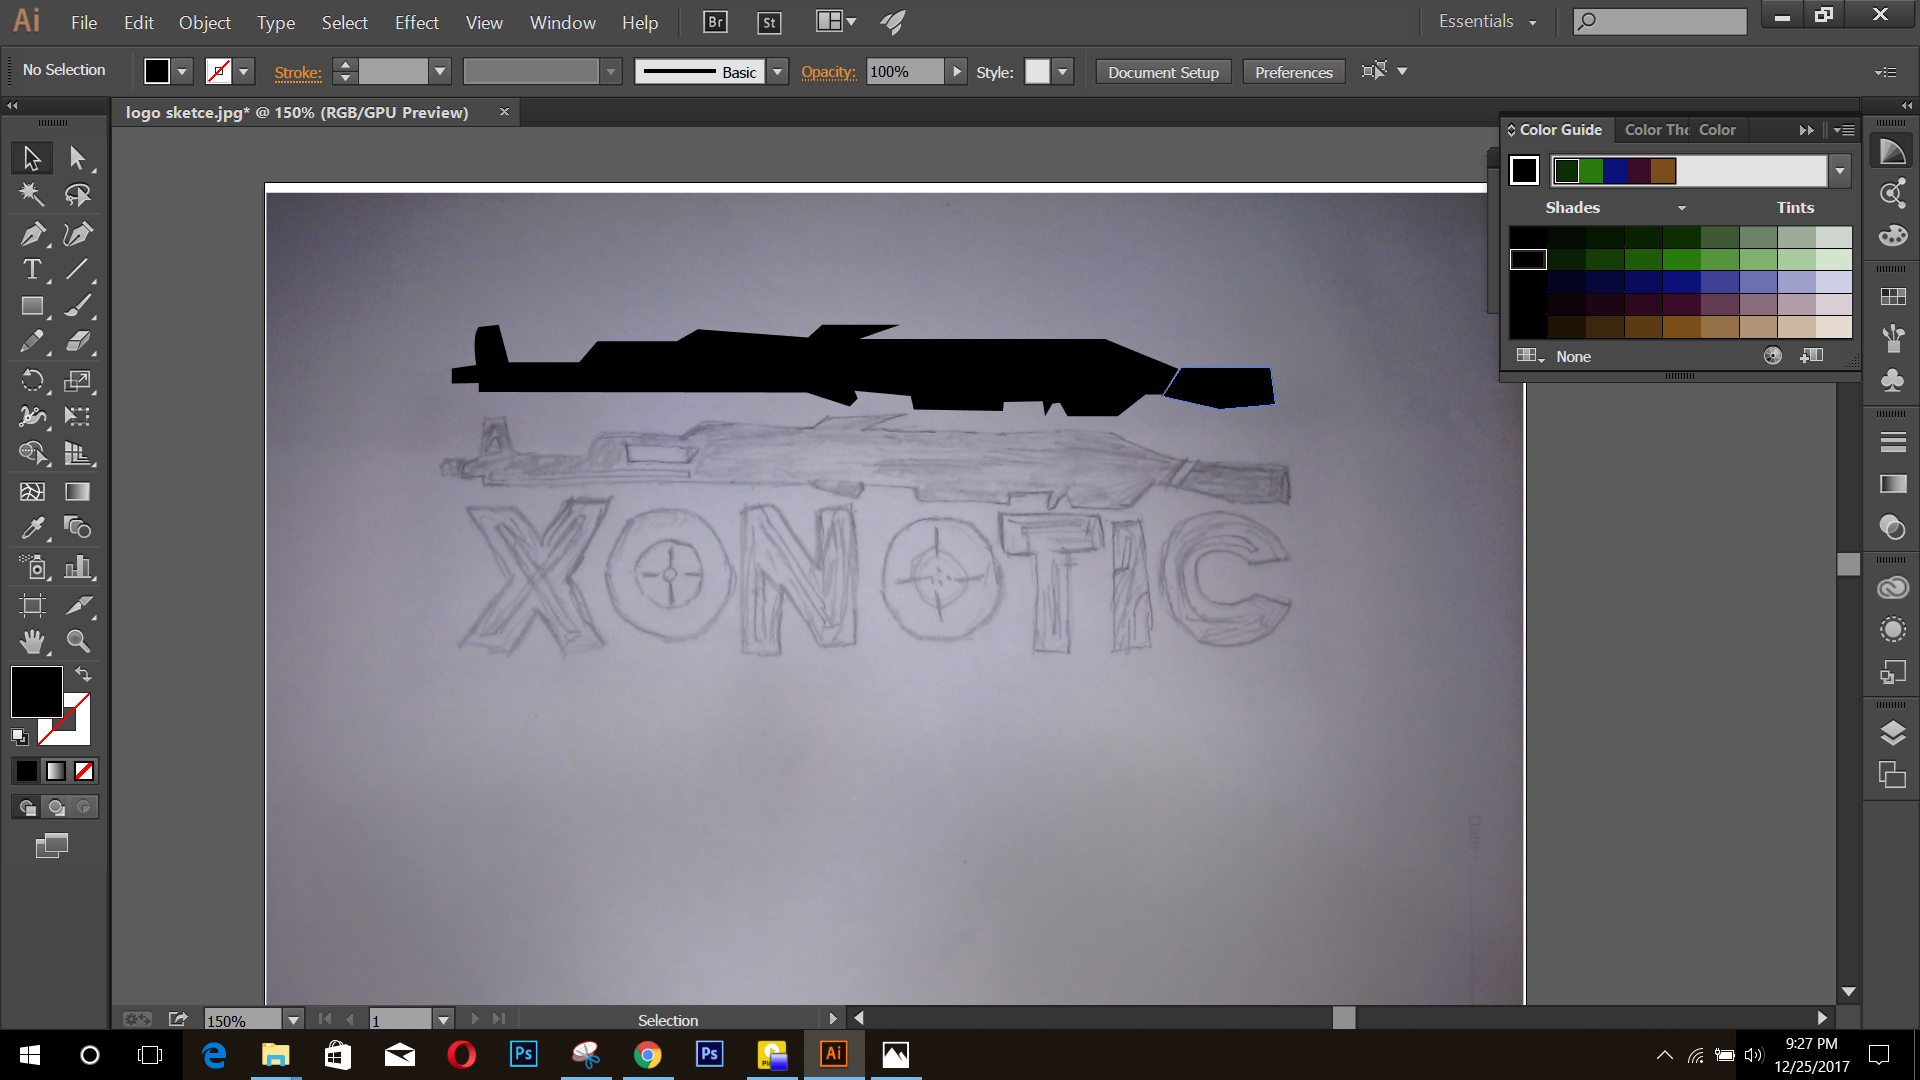Screen dimensions: 1920x1080
Task: Open Adobe Bridge
Action: [x=715, y=22]
